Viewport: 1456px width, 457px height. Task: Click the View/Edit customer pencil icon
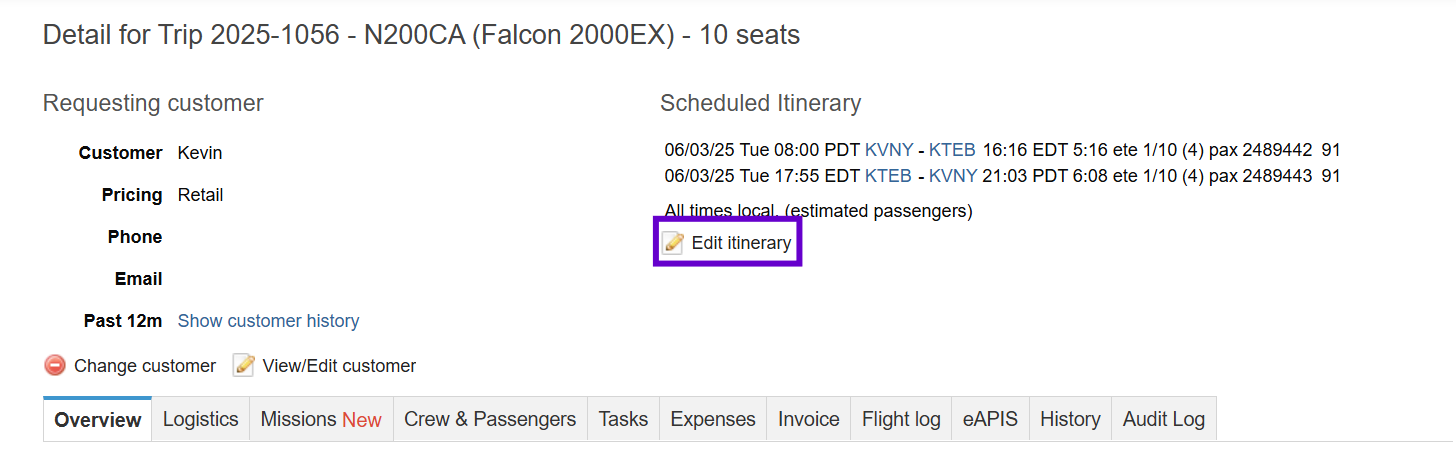244,365
